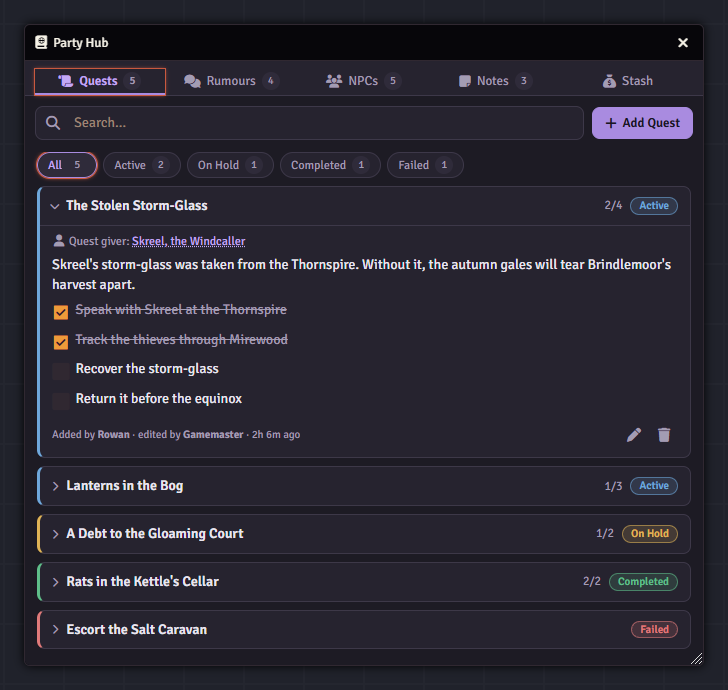Expand Escort the Salt Caravan quest
The image size is (728, 690).
coord(55,630)
